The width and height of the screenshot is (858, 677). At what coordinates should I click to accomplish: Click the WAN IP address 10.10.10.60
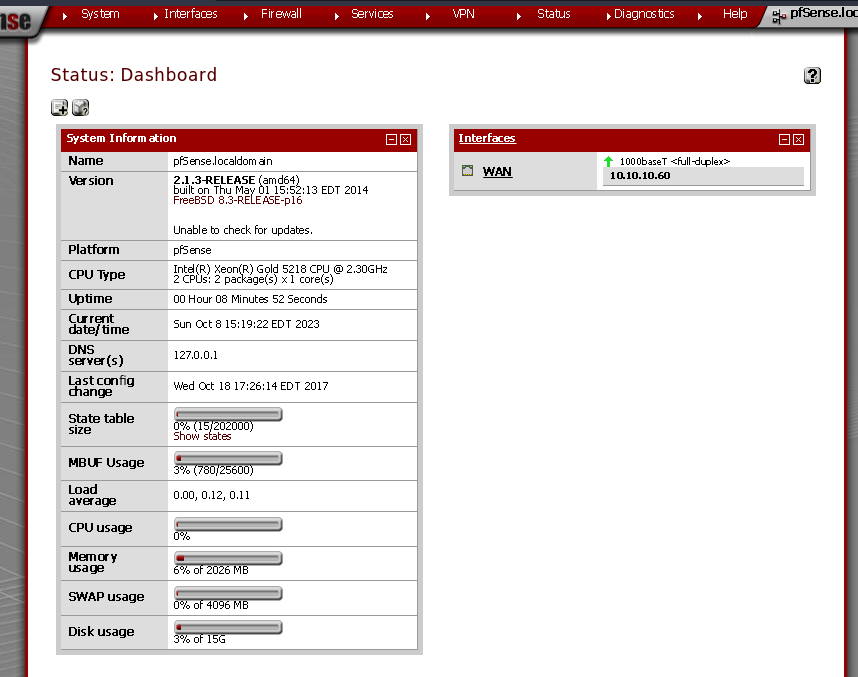640,176
